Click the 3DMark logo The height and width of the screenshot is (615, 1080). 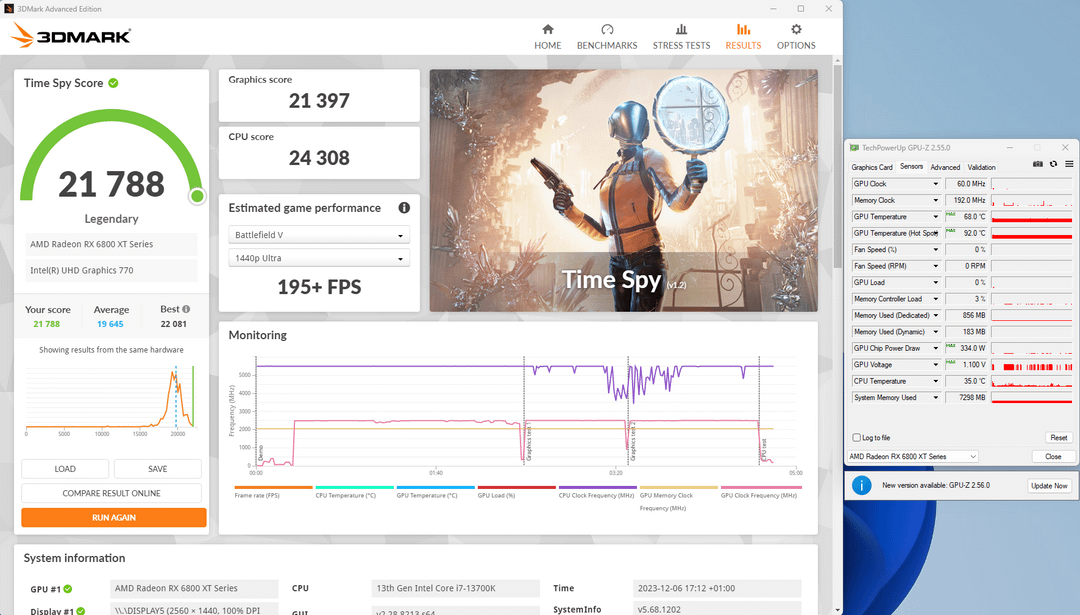pyautogui.click(x=71, y=35)
